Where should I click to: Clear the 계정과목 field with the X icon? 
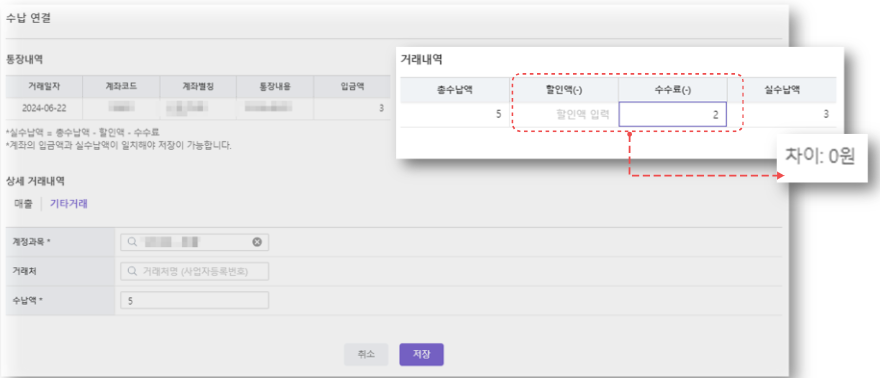tap(257, 242)
